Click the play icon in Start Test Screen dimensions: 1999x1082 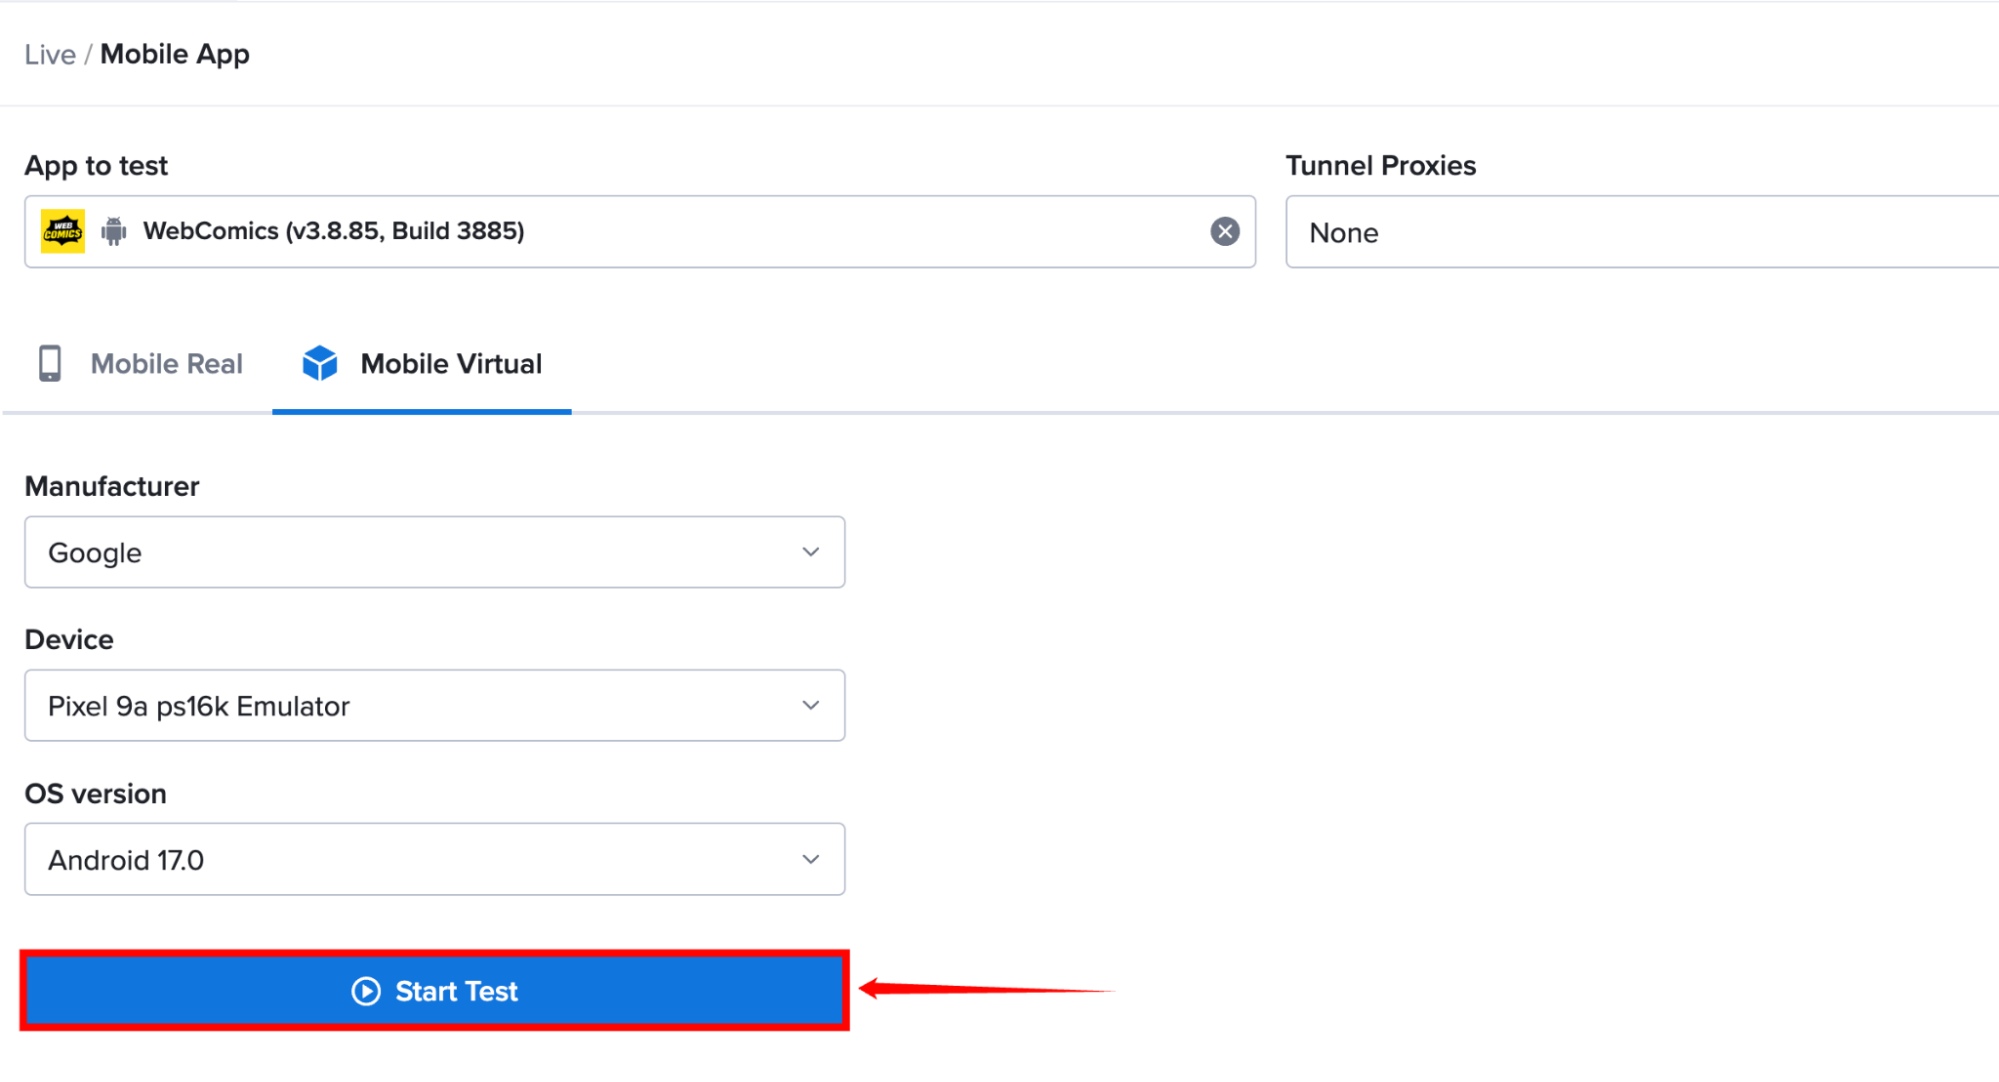tap(366, 991)
